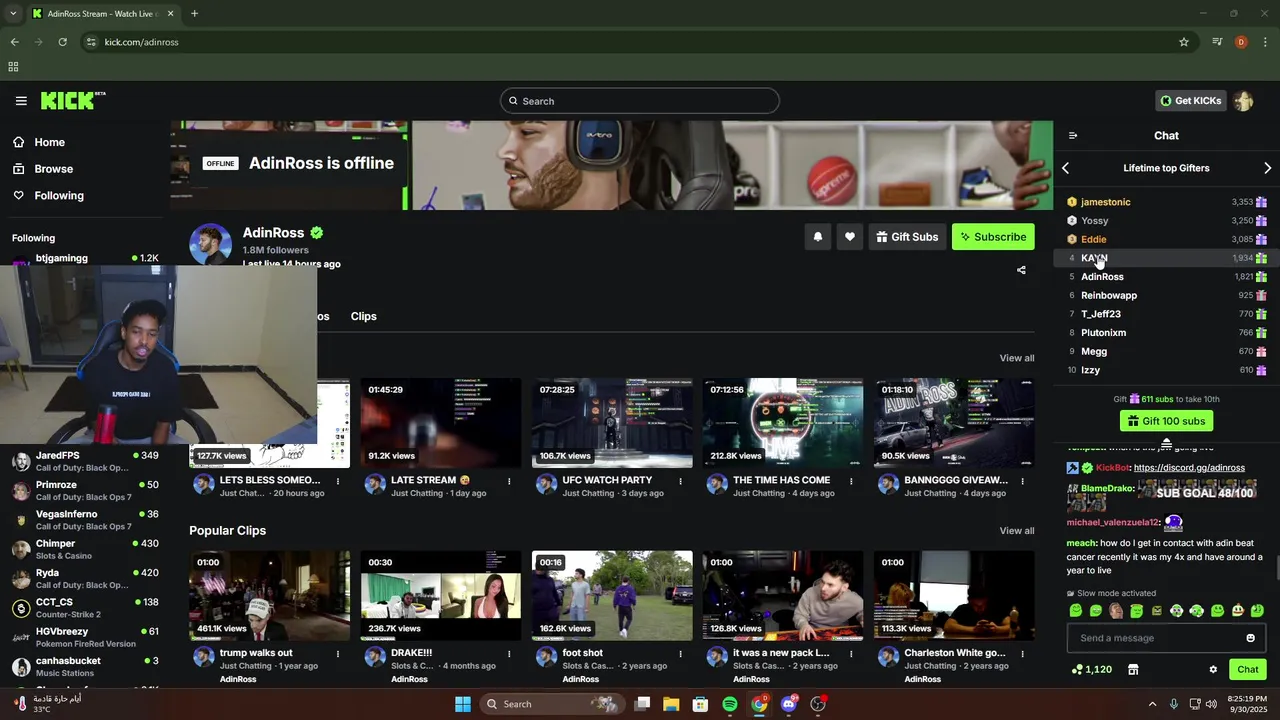Screen dimensions: 1280x720
Task: Open options menu for THE TIME HAS COME
Action: (851, 481)
